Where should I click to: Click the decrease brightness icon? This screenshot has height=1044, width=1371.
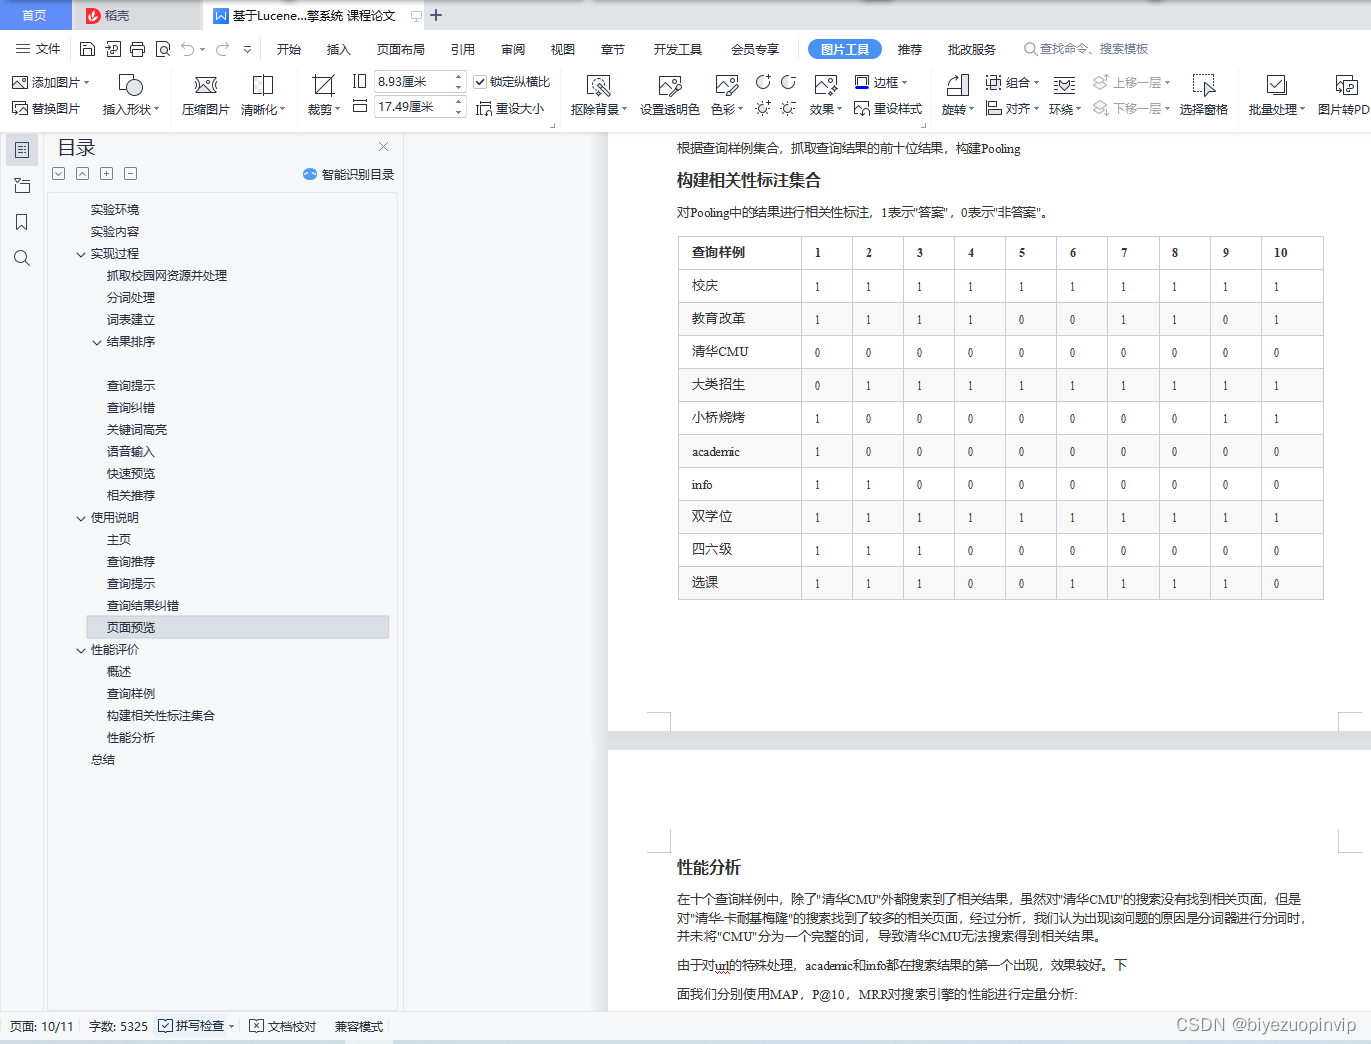[x=788, y=108]
